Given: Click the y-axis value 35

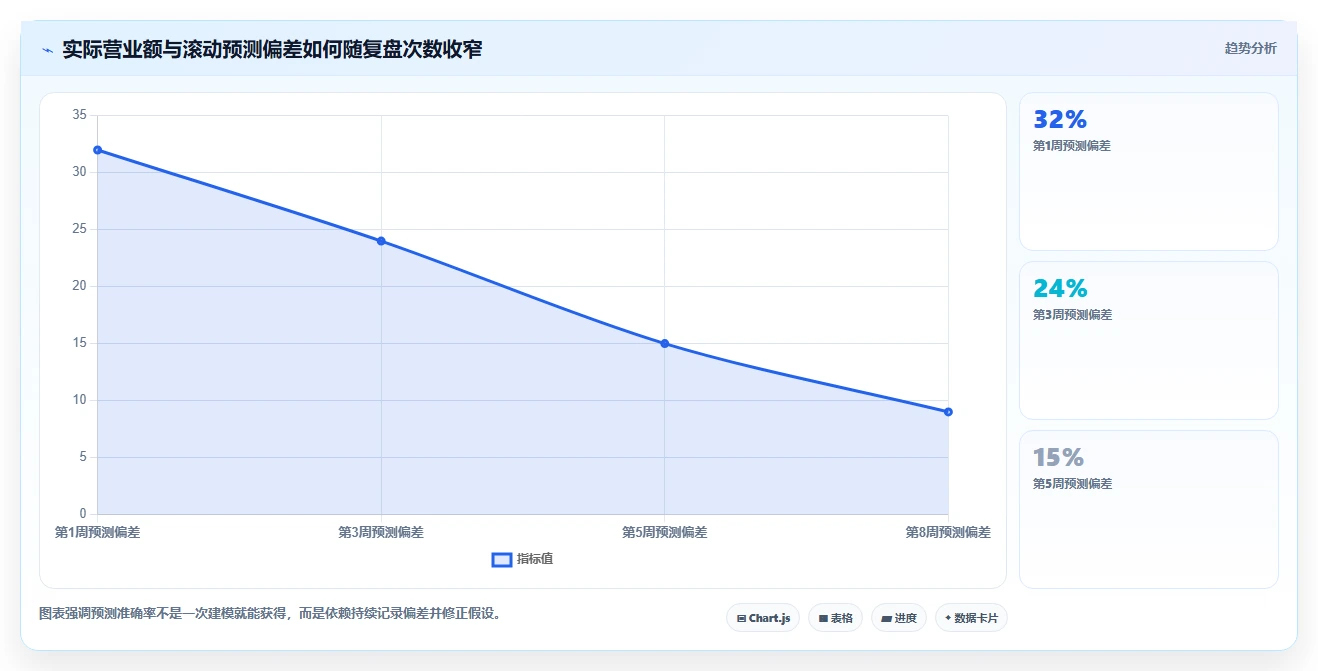Looking at the screenshot, I should (x=80, y=115).
